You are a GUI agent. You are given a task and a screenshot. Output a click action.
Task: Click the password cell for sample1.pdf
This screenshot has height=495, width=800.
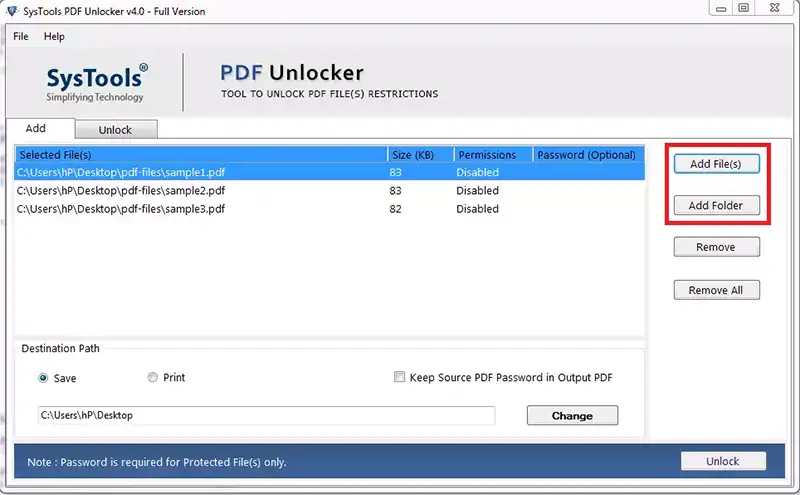click(588, 172)
